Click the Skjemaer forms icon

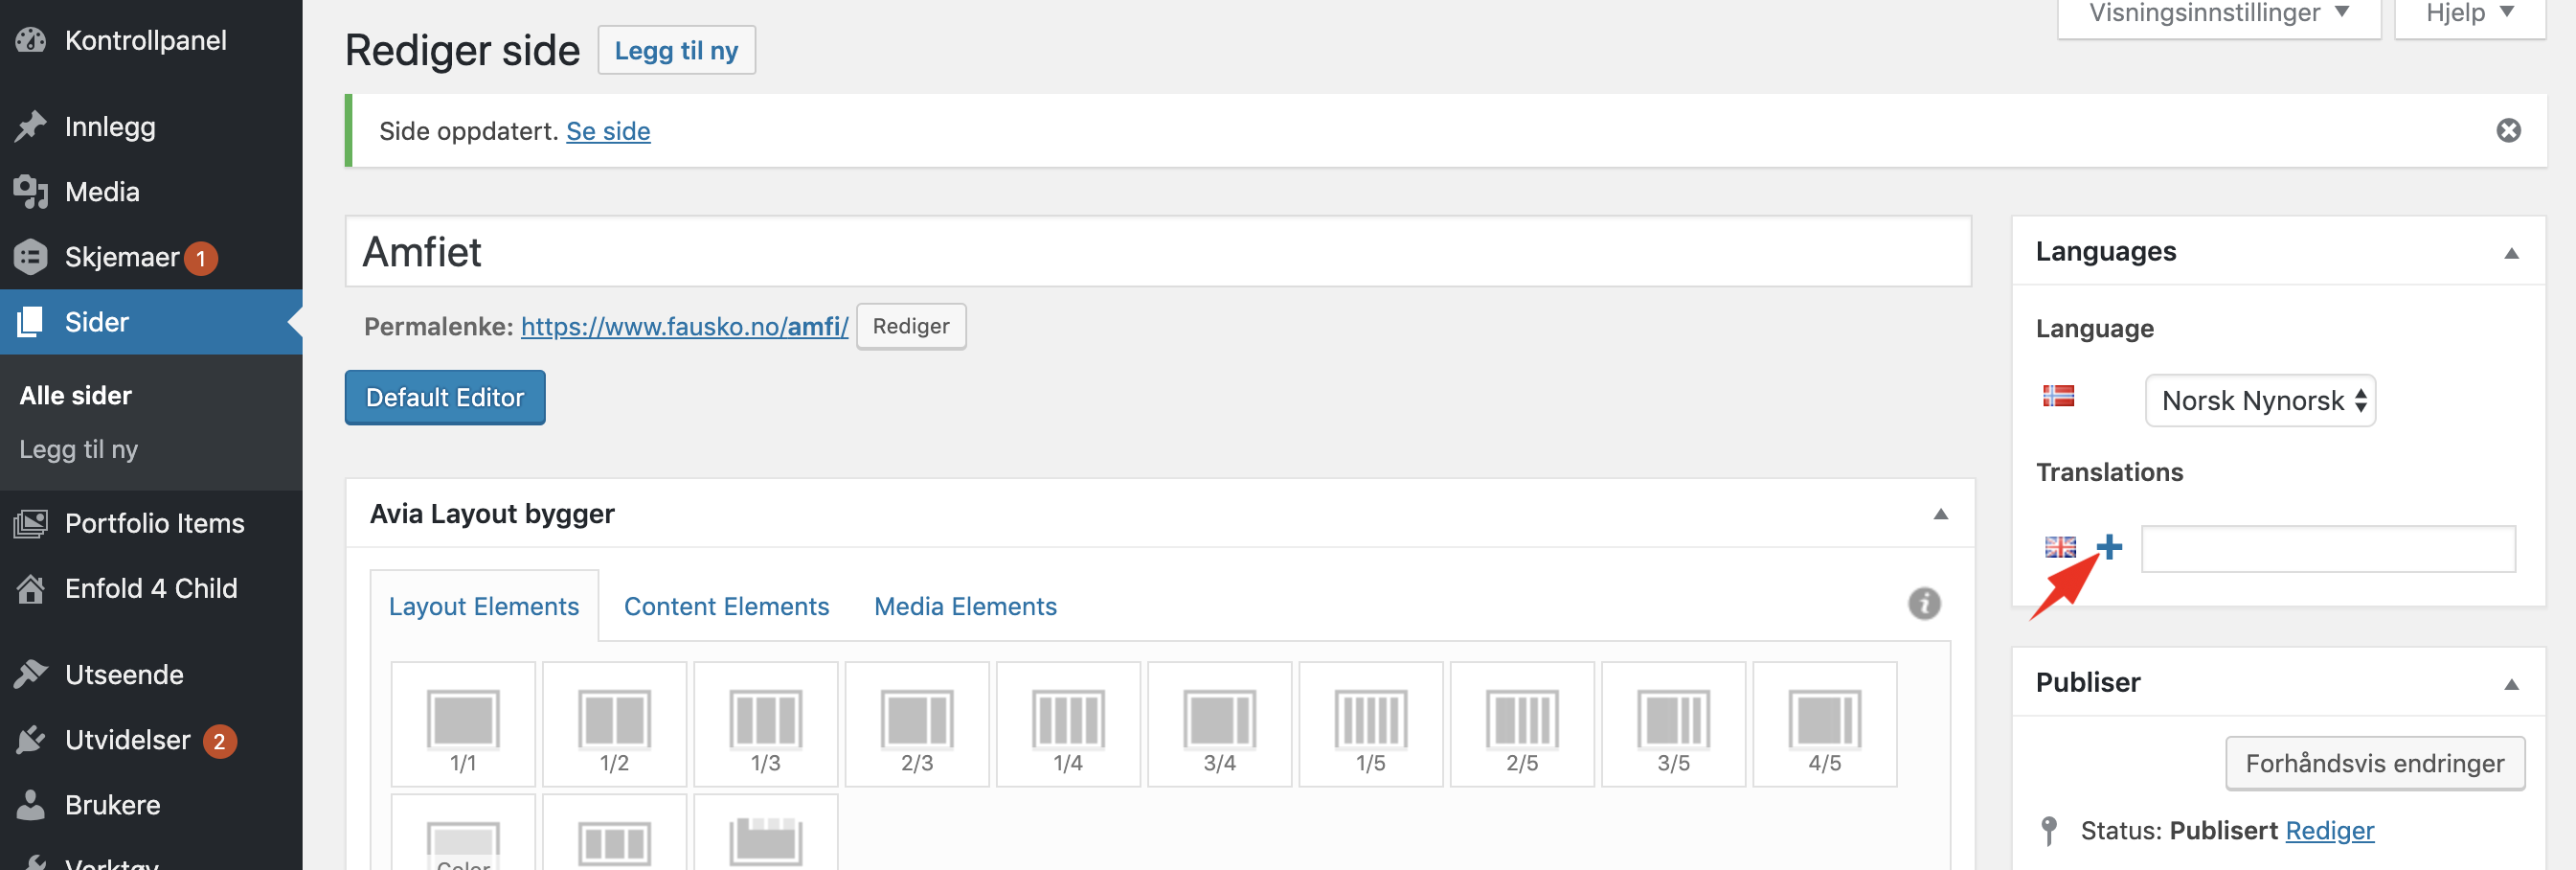pyautogui.click(x=31, y=257)
